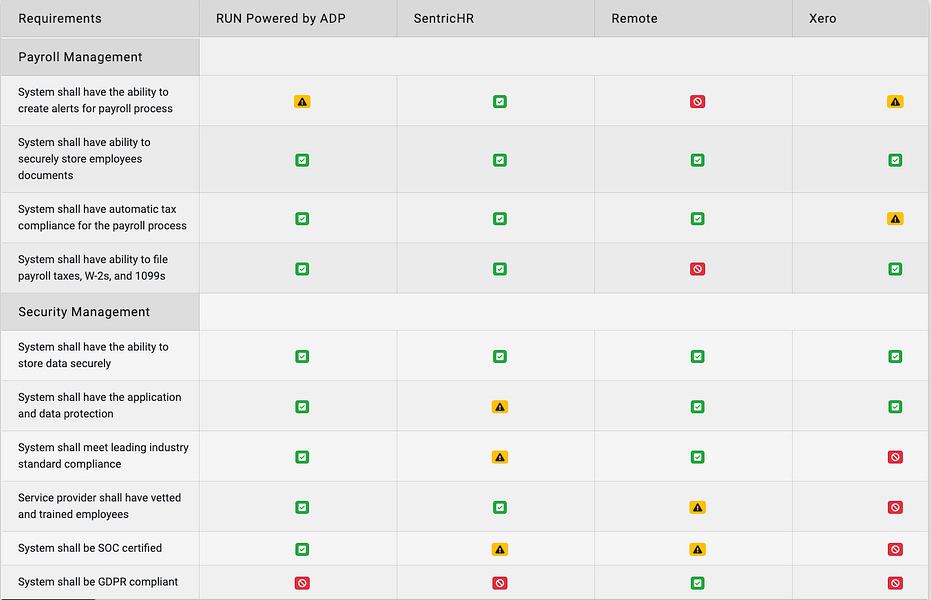Click Remote check for storing employee documents
The height and width of the screenshot is (600, 931).
point(698,160)
